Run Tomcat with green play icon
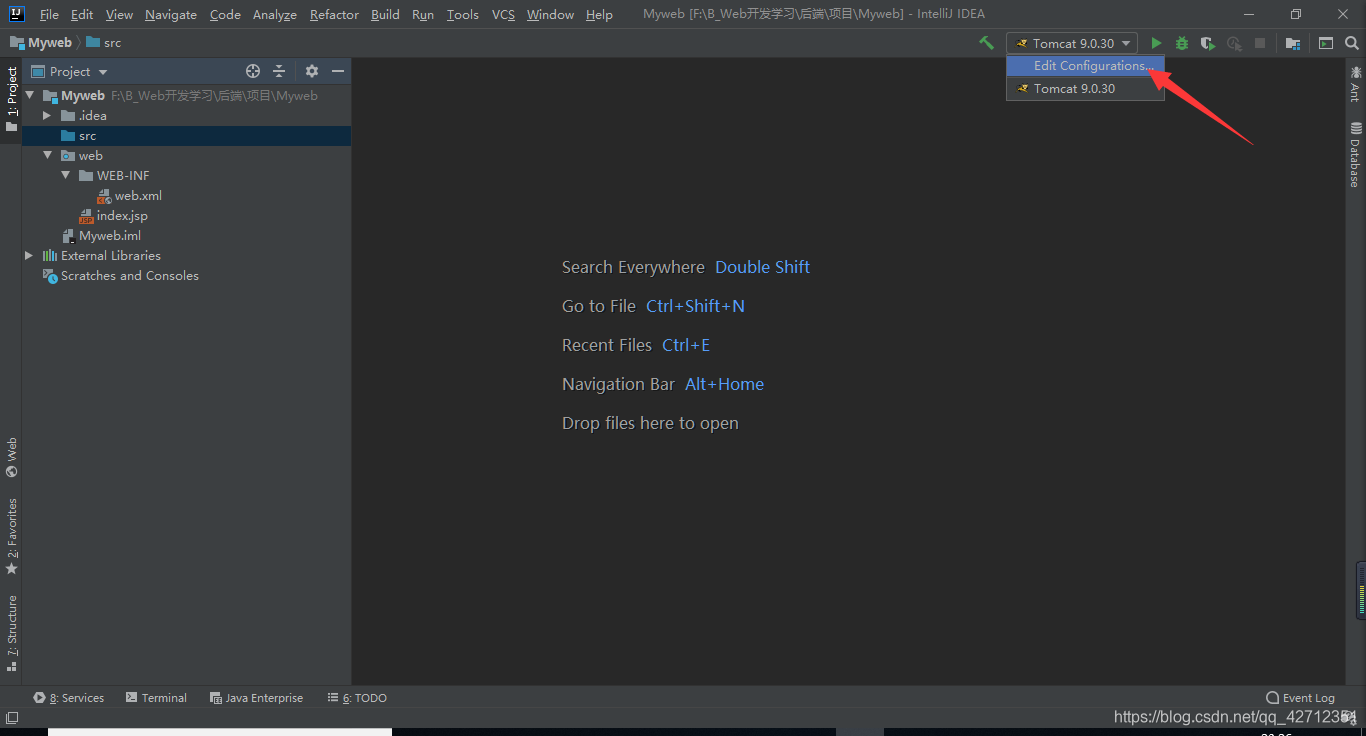 pos(1156,43)
